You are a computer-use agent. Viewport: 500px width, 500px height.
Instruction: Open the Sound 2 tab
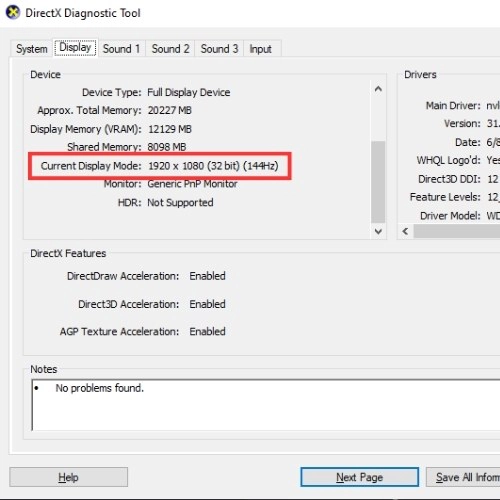tap(170, 49)
